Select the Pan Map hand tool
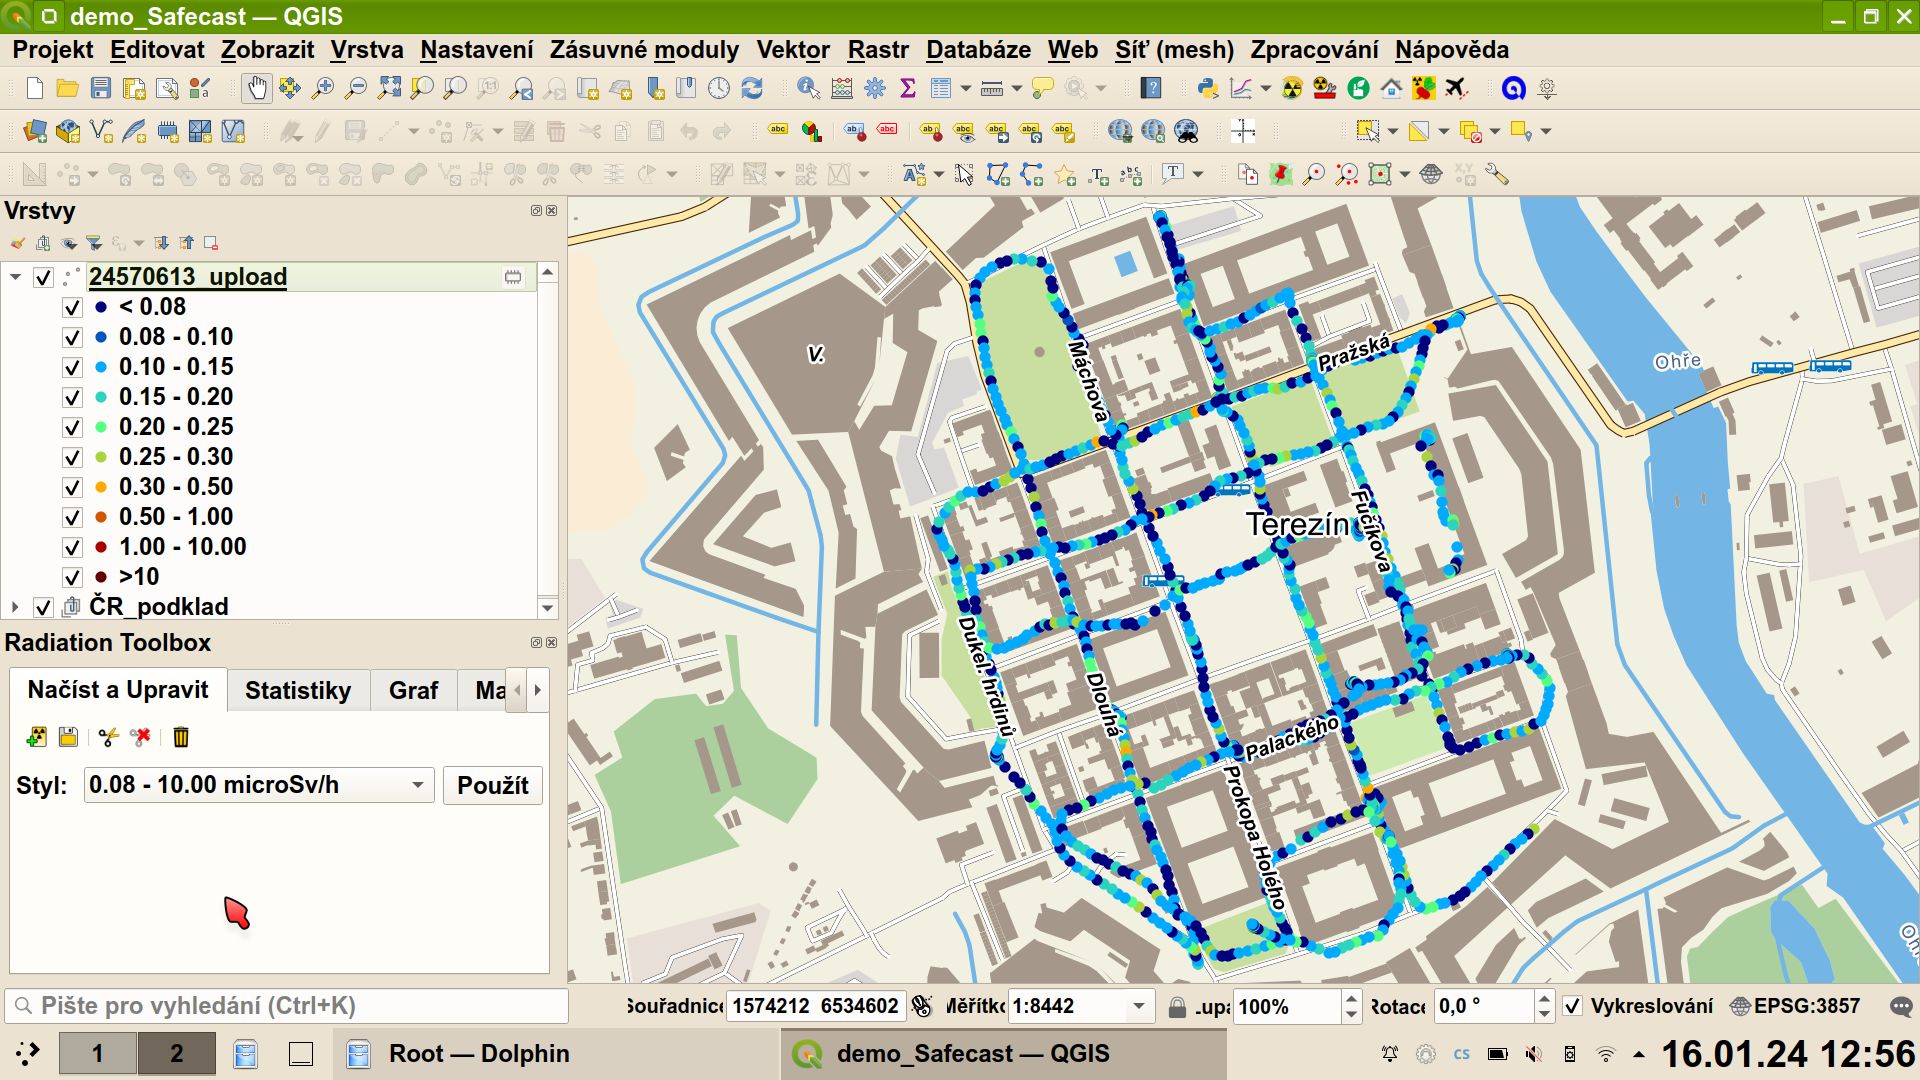Viewport: 1920px width, 1080px height. pos(257,89)
